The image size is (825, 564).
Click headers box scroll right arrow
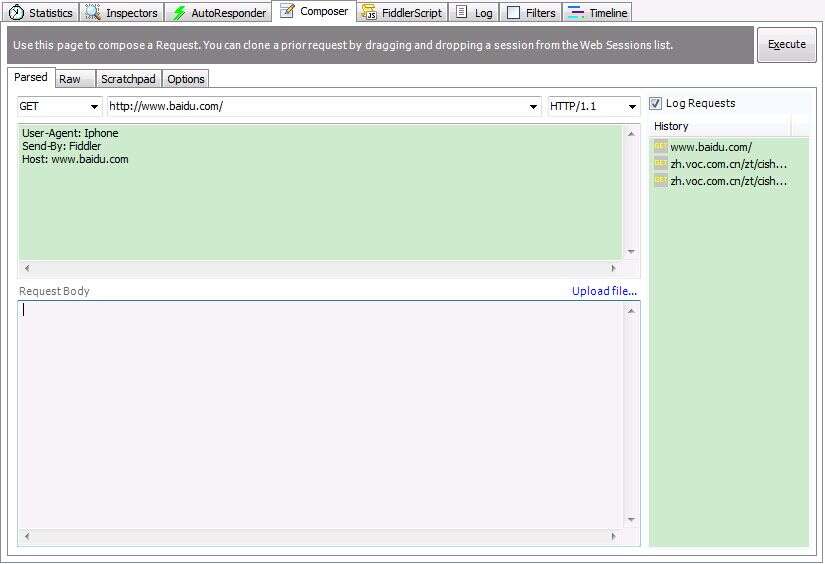tap(613, 268)
